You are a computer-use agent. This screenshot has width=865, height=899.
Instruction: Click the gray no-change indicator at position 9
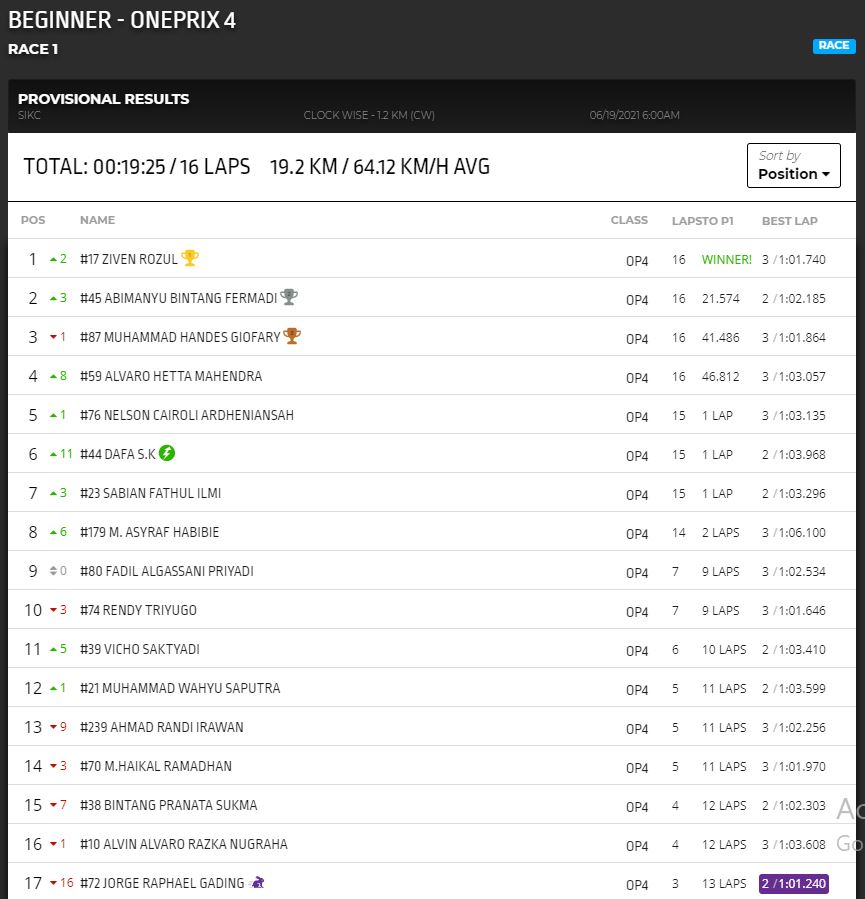click(x=53, y=571)
